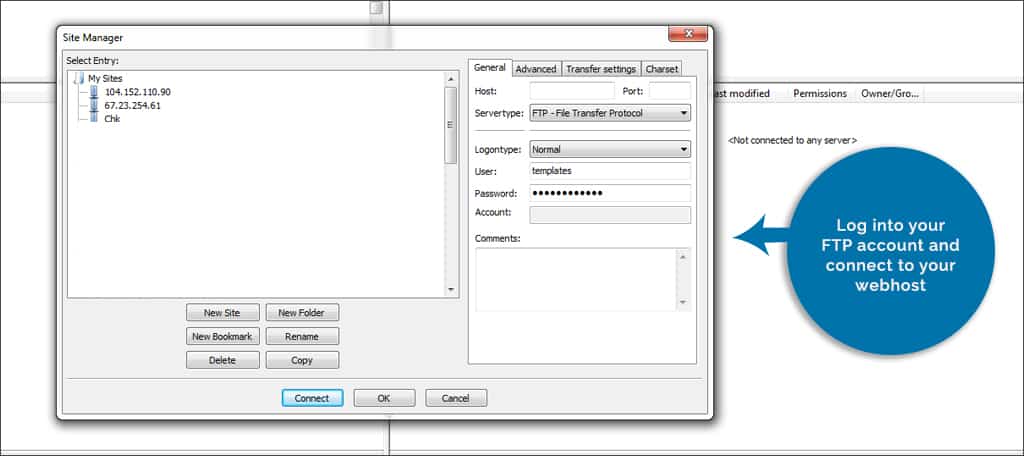Click the server icon next to 104.152.110.90
Screen dimensions: 1024x456
coord(93,92)
